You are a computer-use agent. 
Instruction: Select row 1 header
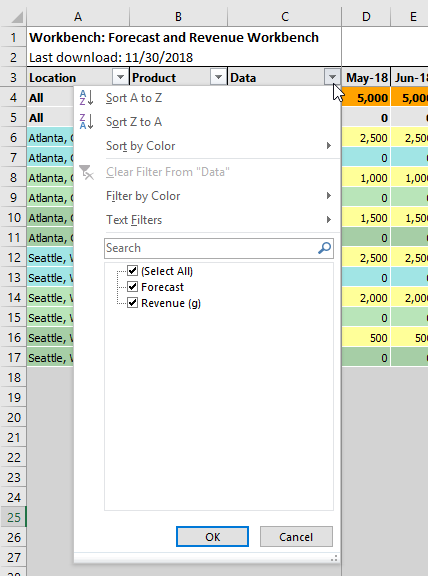(x=14, y=37)
